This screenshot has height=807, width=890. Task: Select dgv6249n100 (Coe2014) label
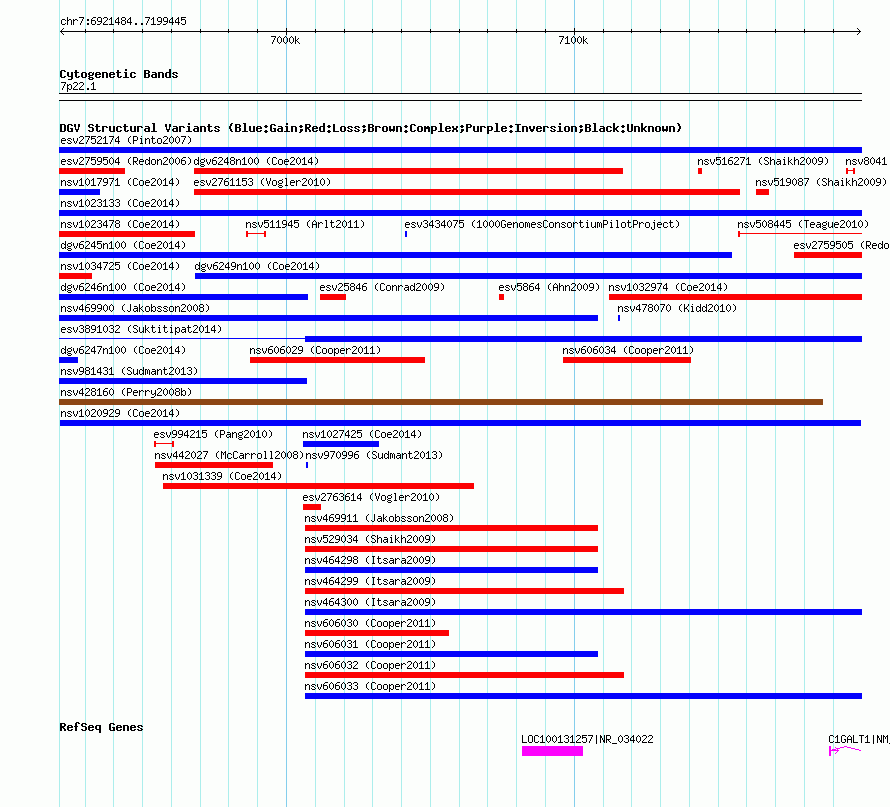(x=257, y=266)
